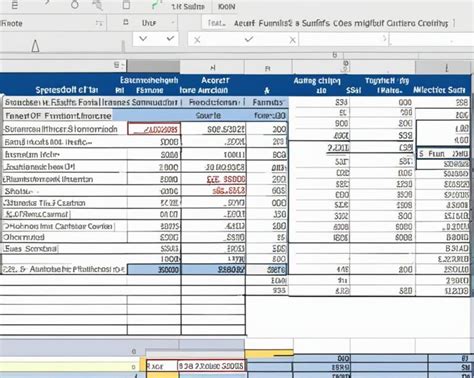The width and height of the screenshot is (474, 378).
Task: Expand the down chevron in the name box
Action: coord(143,39)
